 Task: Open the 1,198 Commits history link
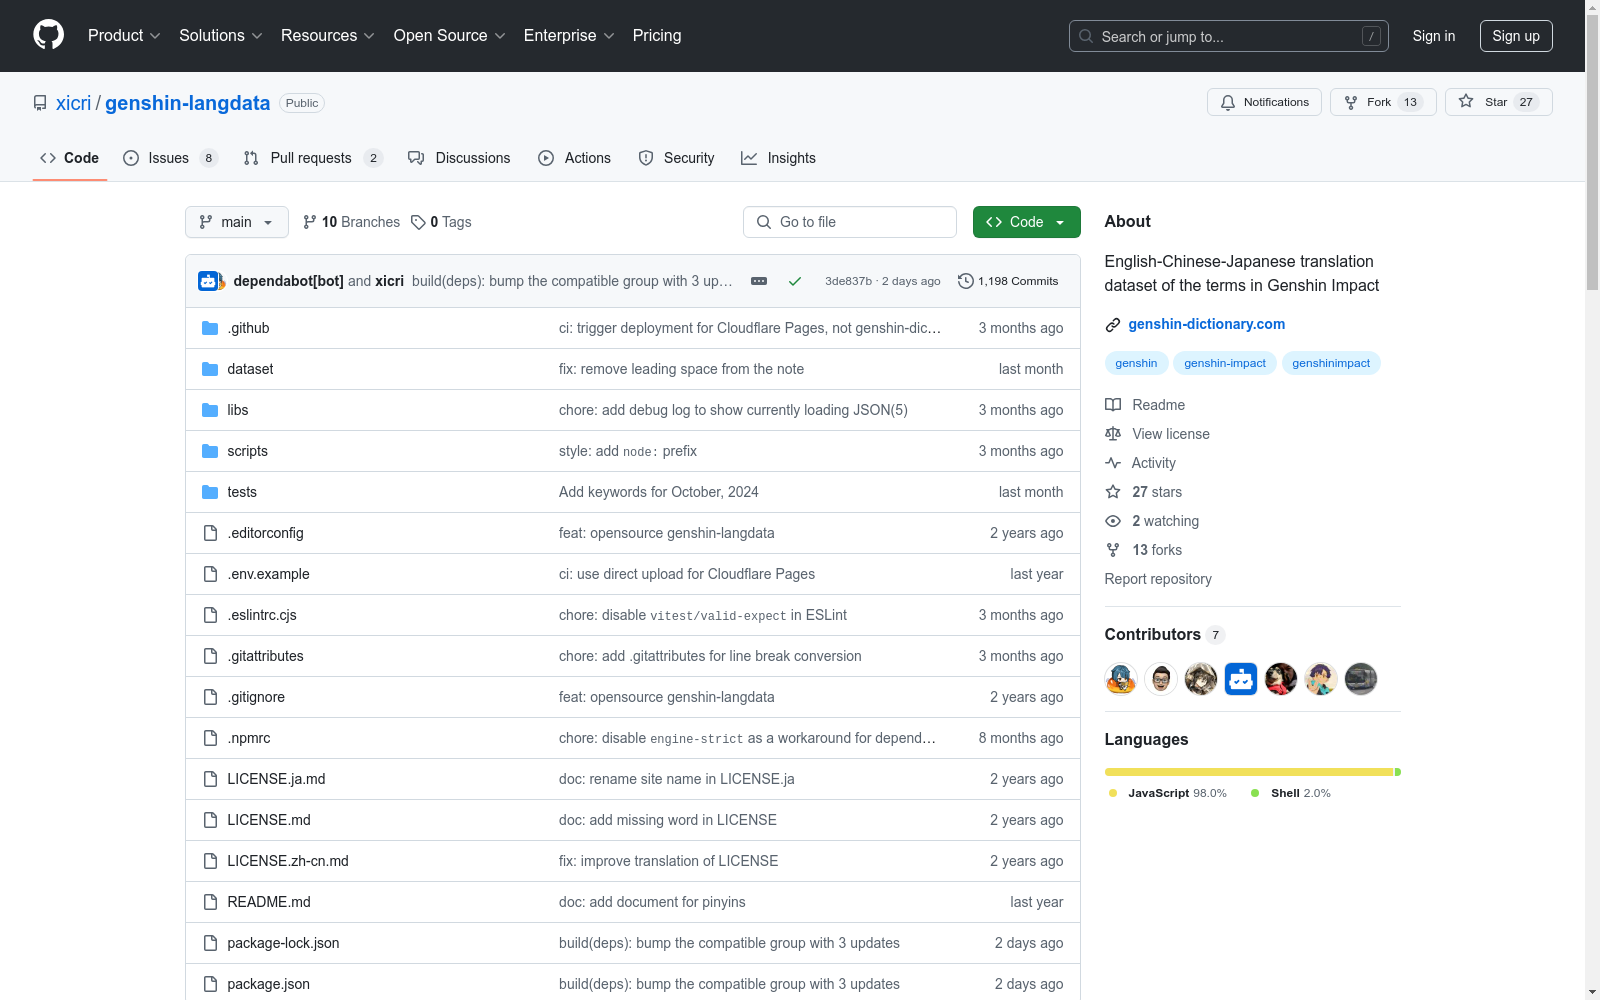[1008, 281]
